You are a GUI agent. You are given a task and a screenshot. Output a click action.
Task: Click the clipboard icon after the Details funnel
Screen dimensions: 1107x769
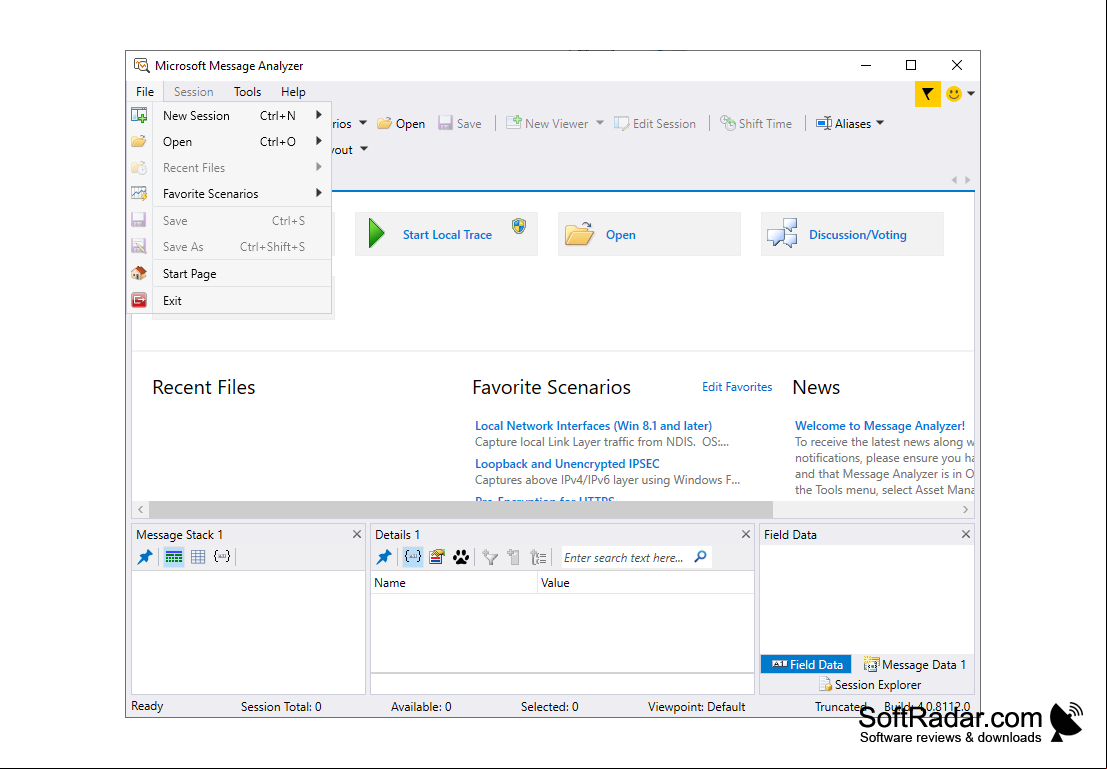[514, 557]
